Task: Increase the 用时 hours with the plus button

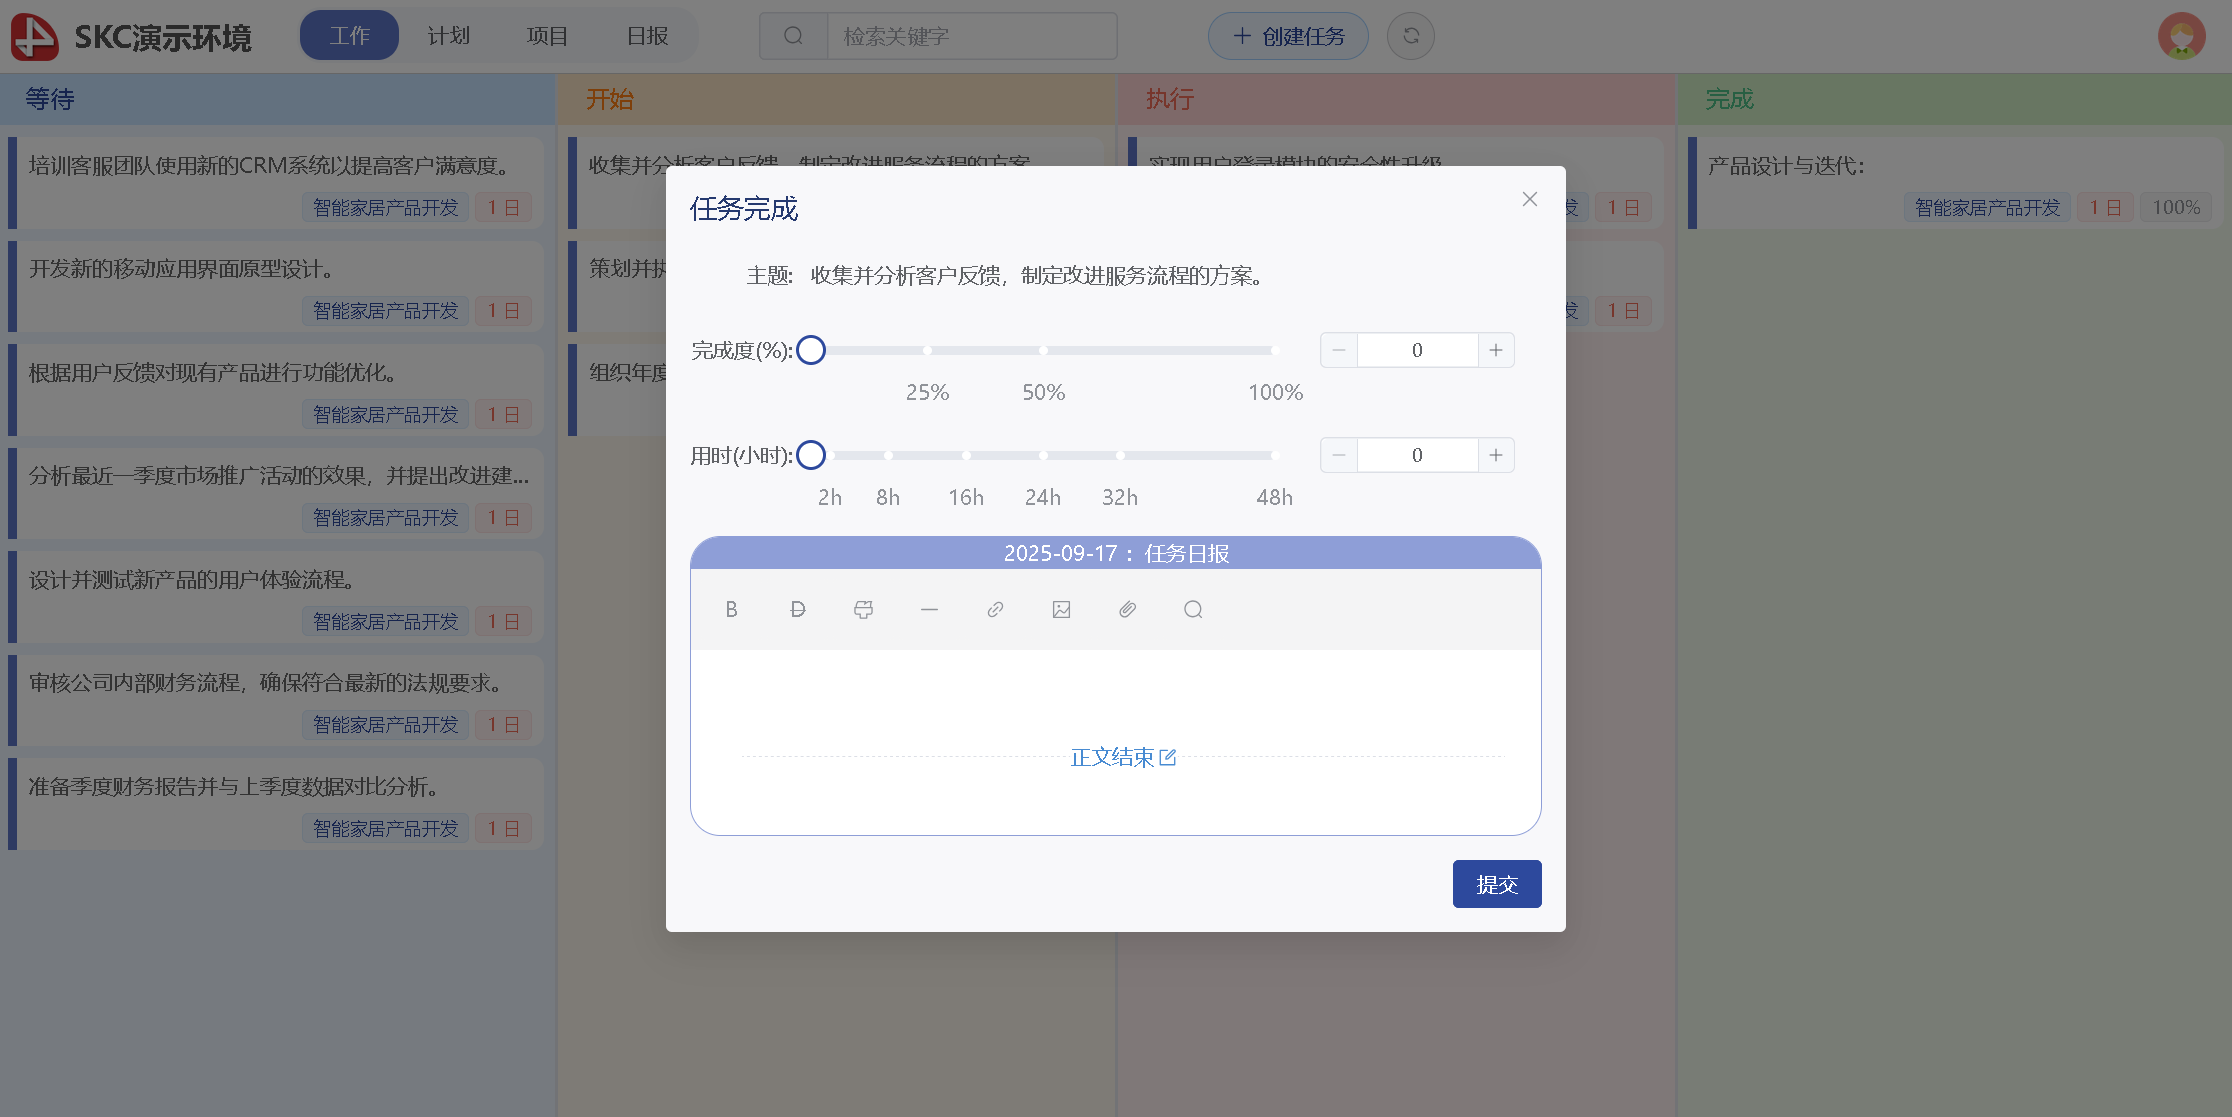Action: click(1495, 455)
